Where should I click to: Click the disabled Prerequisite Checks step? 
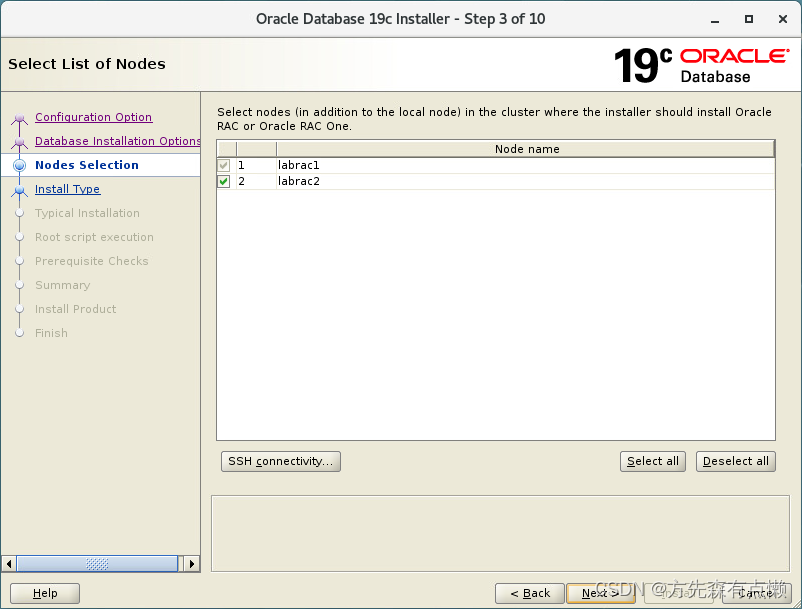(92, 261)
